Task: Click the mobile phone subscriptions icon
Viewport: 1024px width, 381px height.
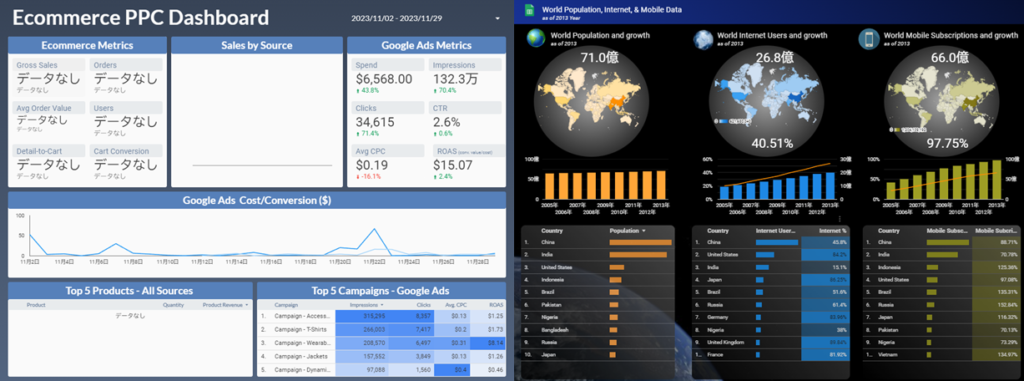Action: (869, 39)
